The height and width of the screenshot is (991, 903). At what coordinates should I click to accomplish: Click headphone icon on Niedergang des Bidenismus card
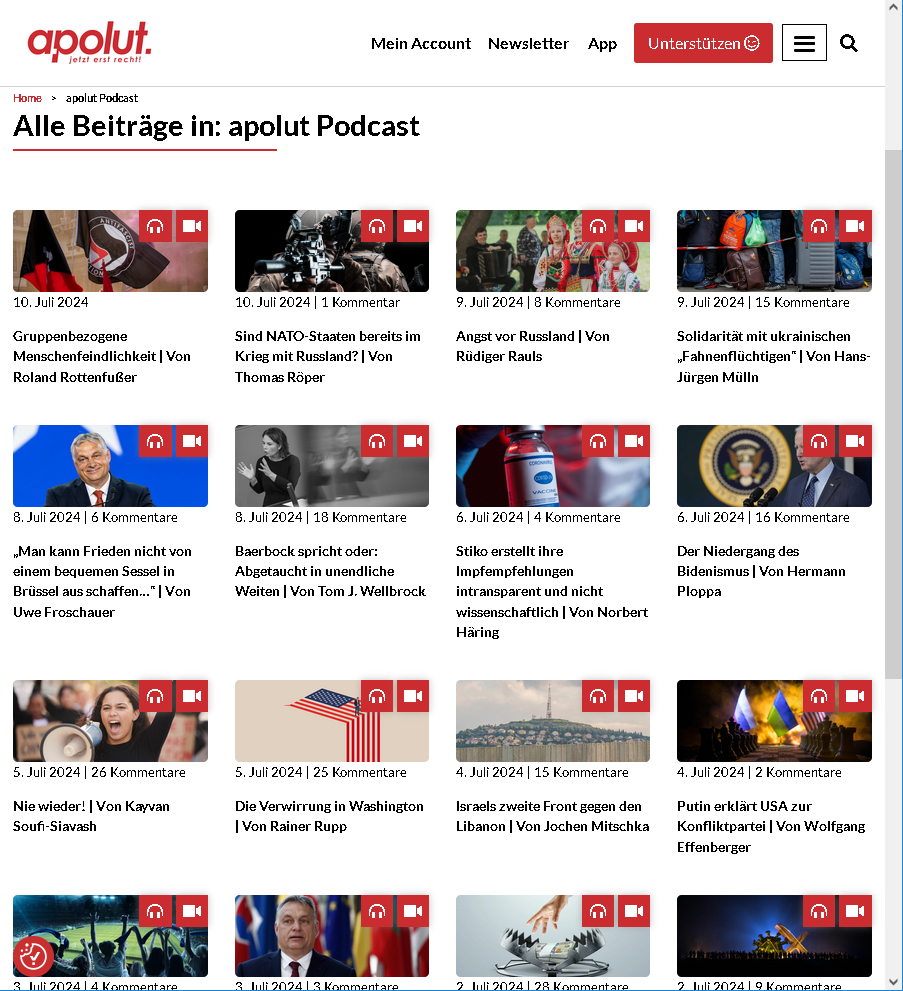click(819, 441)
